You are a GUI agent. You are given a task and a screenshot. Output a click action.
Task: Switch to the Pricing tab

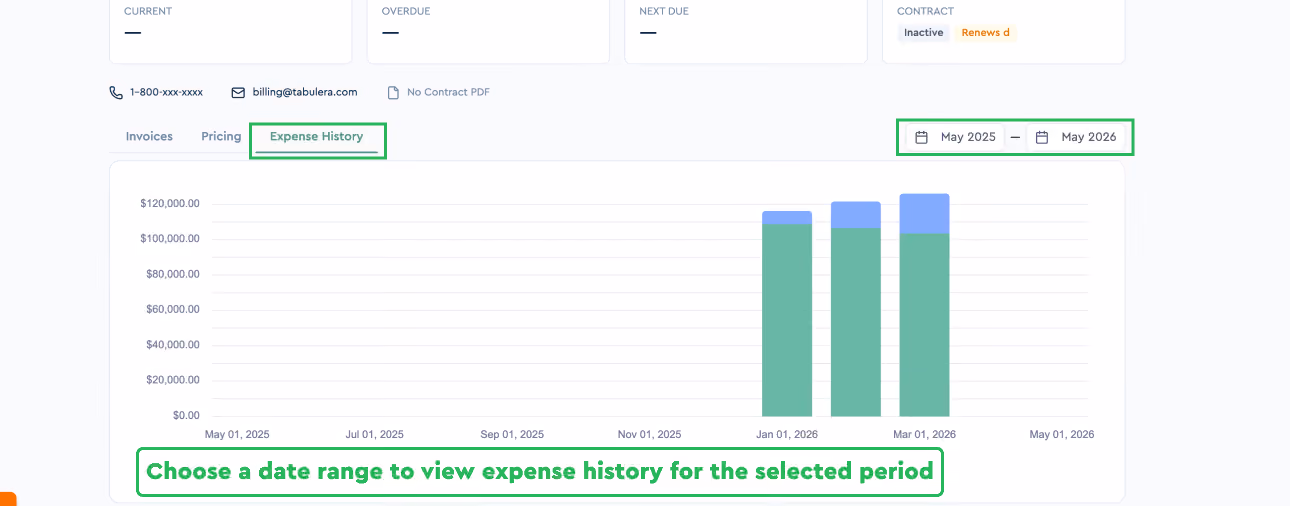coord(221,136)
